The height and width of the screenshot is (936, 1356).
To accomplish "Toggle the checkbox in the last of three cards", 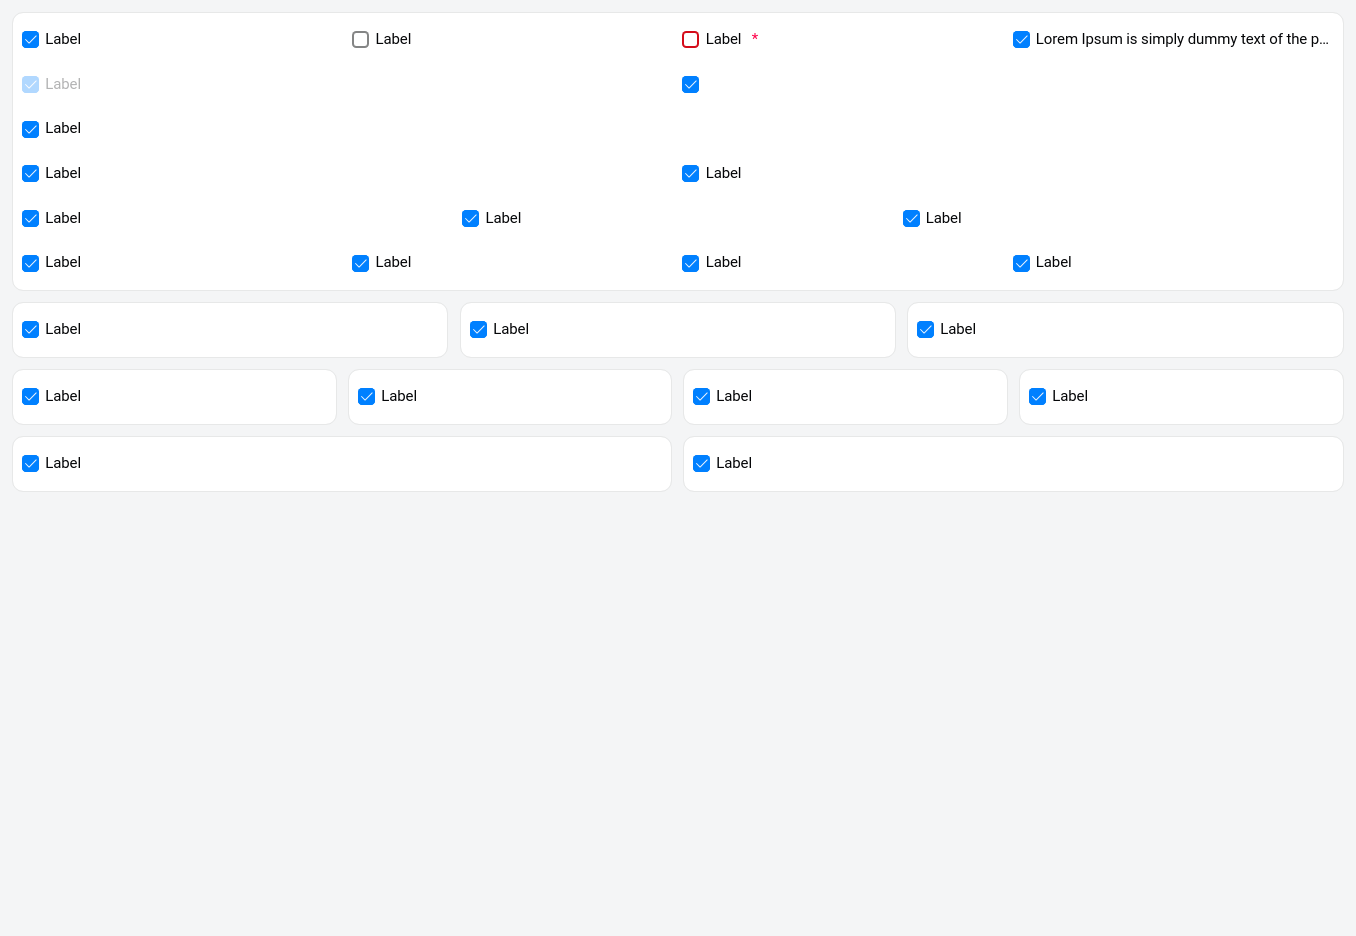I will point(925,330).
